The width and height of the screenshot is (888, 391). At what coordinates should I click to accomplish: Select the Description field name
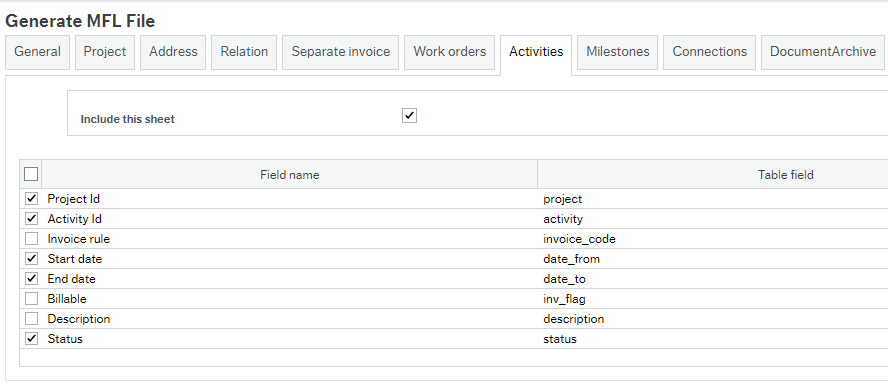point(79,319)
